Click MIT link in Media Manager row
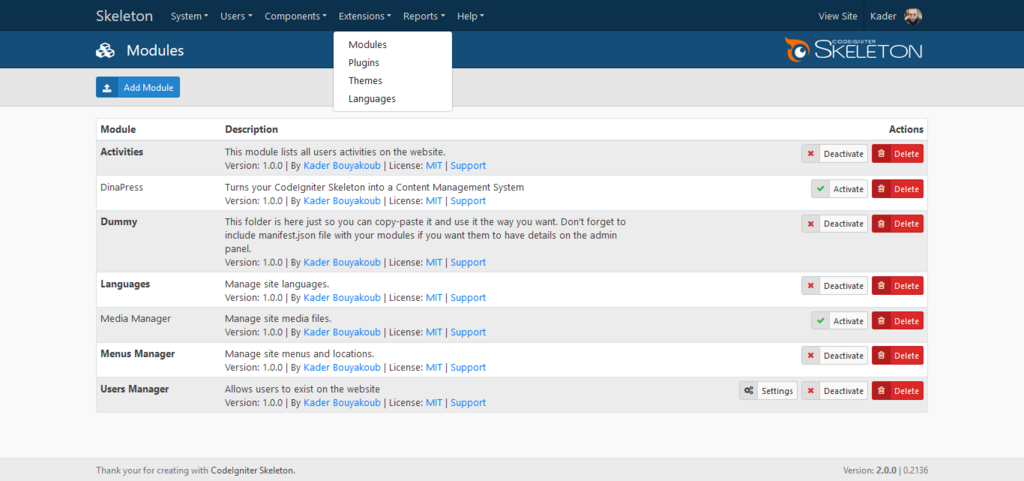Viewport: 1024px width, 481px height. tap(434, 332)
